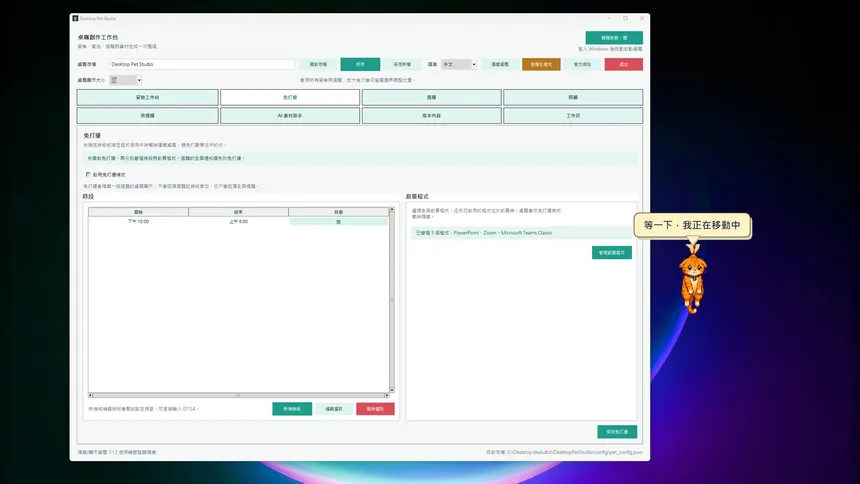
Task: Click the green status cell in the schedule row
Action: (338, 222)
